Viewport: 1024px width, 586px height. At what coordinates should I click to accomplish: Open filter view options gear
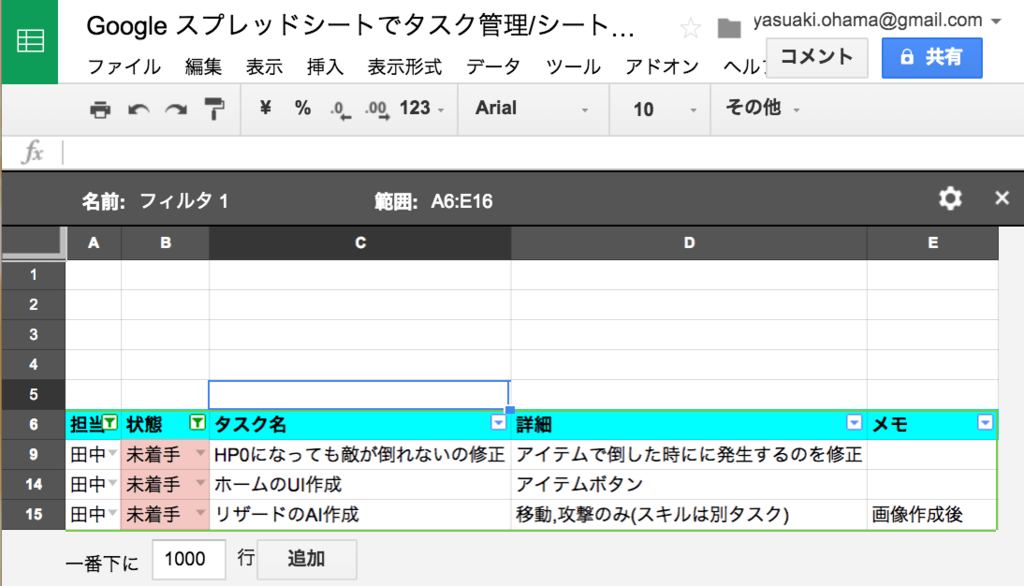pos(950,199)
